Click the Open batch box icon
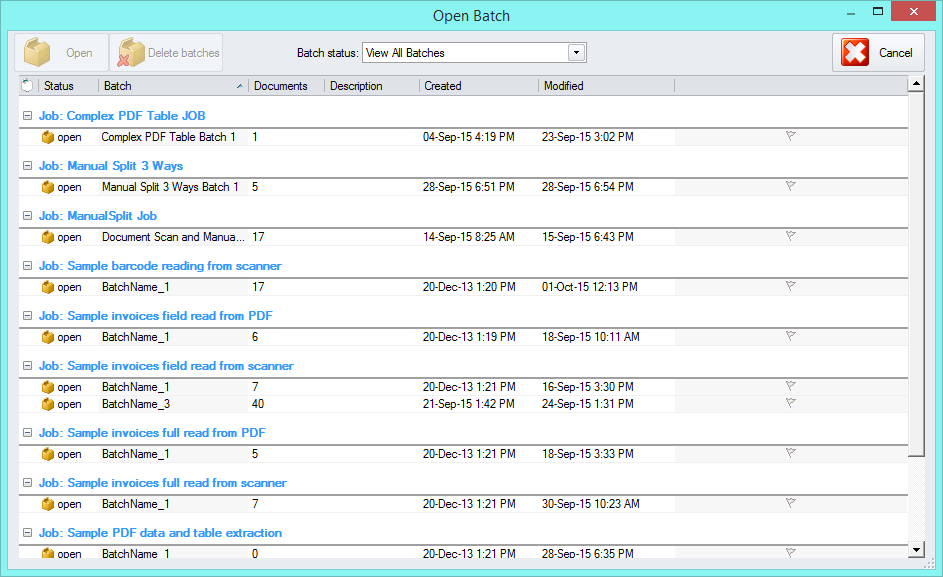The image size is (943, 577). 38,53
